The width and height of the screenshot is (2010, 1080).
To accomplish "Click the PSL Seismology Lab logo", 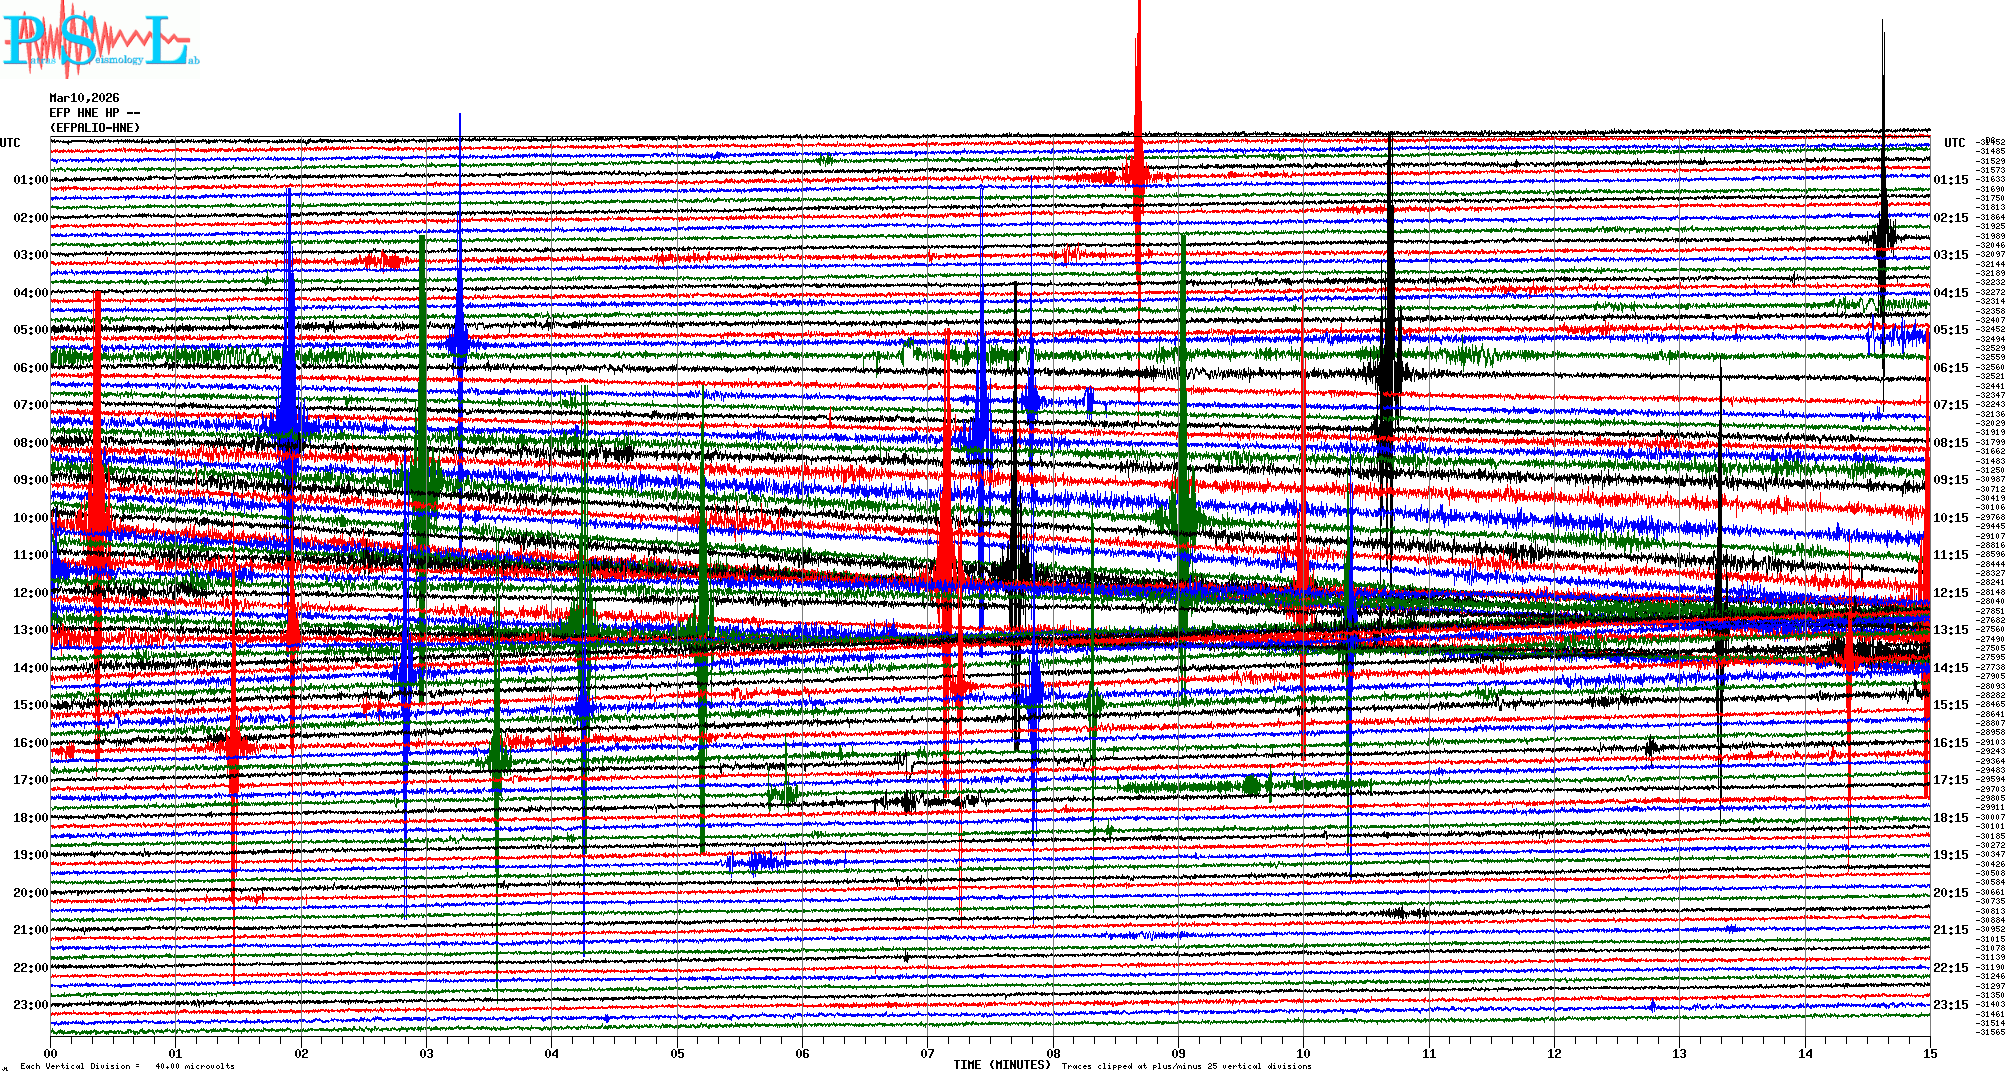I will pos(100,40).
